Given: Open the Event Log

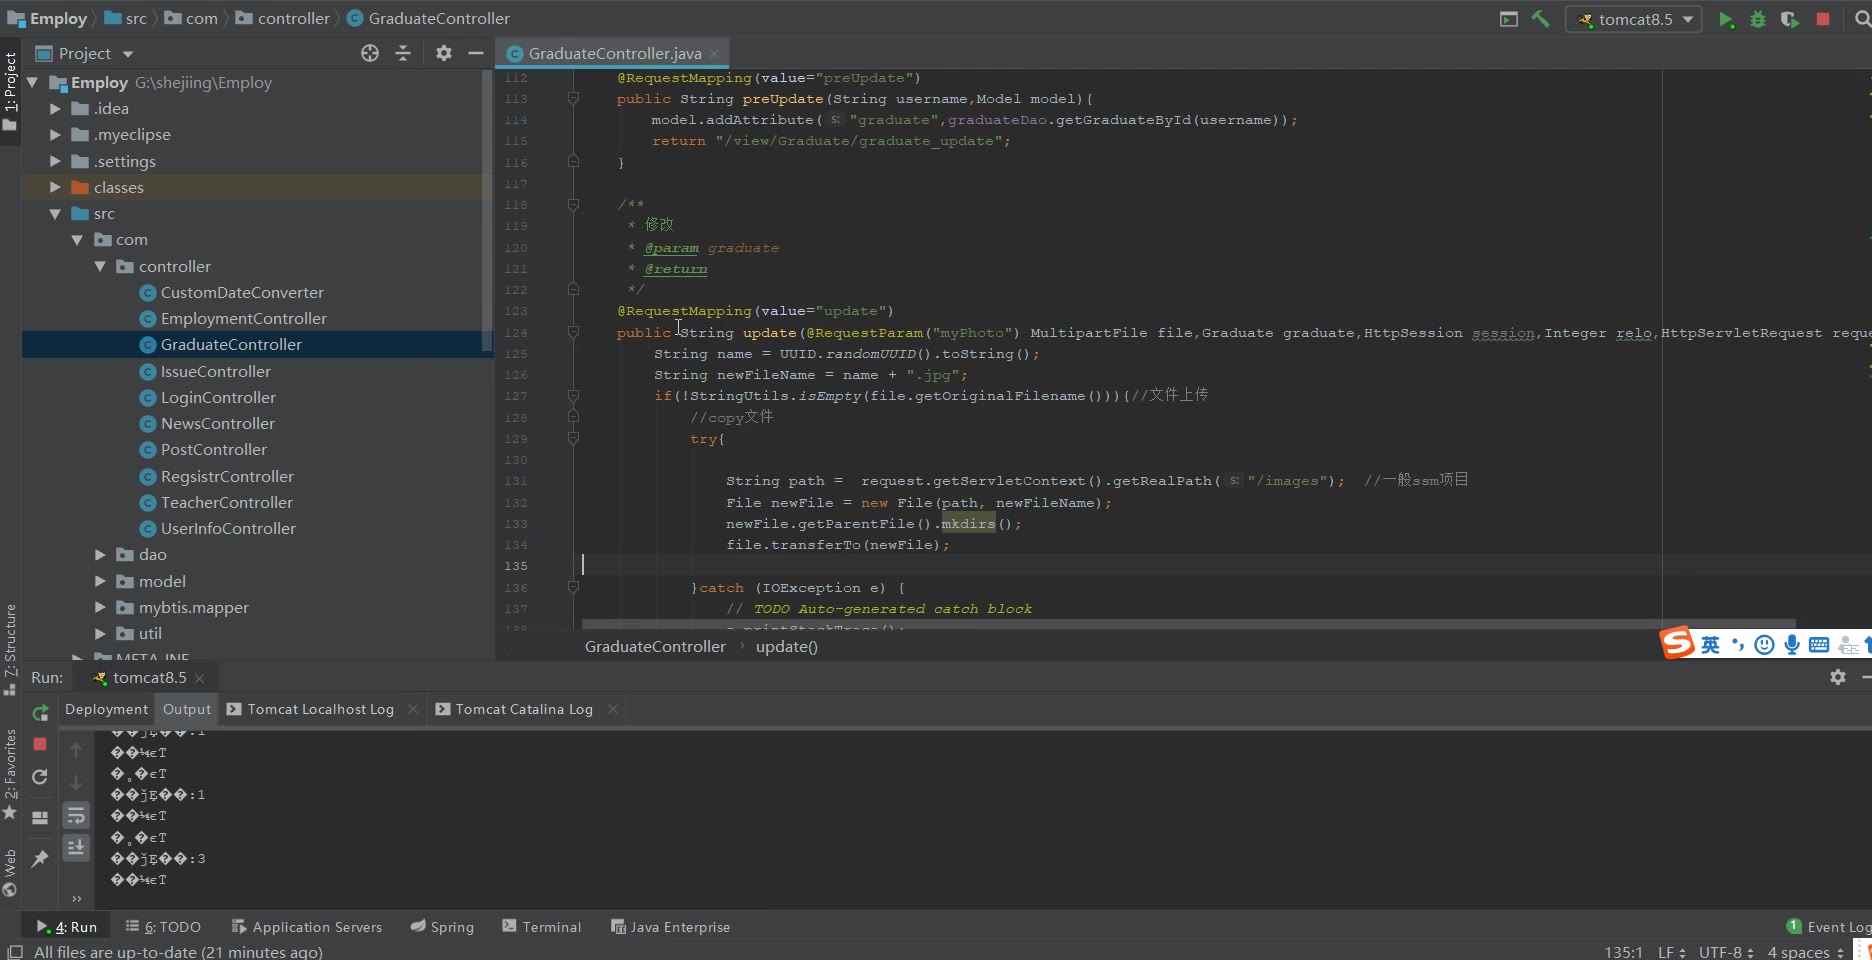Looking at the screenshot, I should (1829, 927).
